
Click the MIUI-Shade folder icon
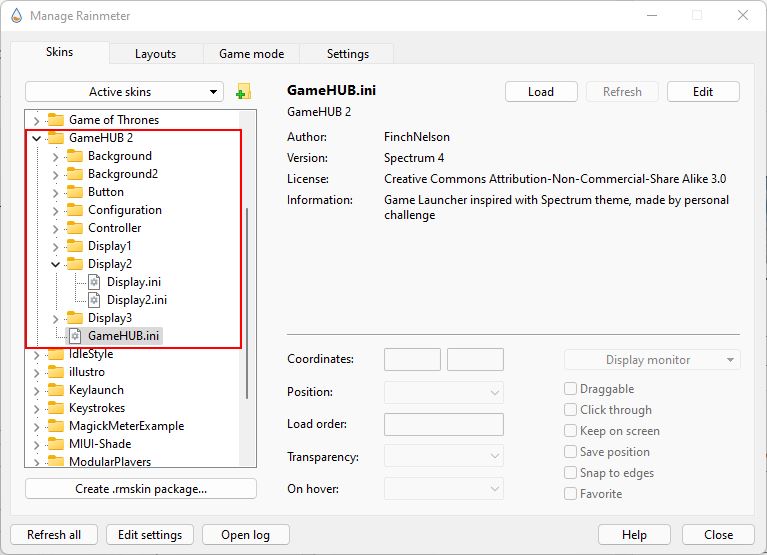coord(56,444)
